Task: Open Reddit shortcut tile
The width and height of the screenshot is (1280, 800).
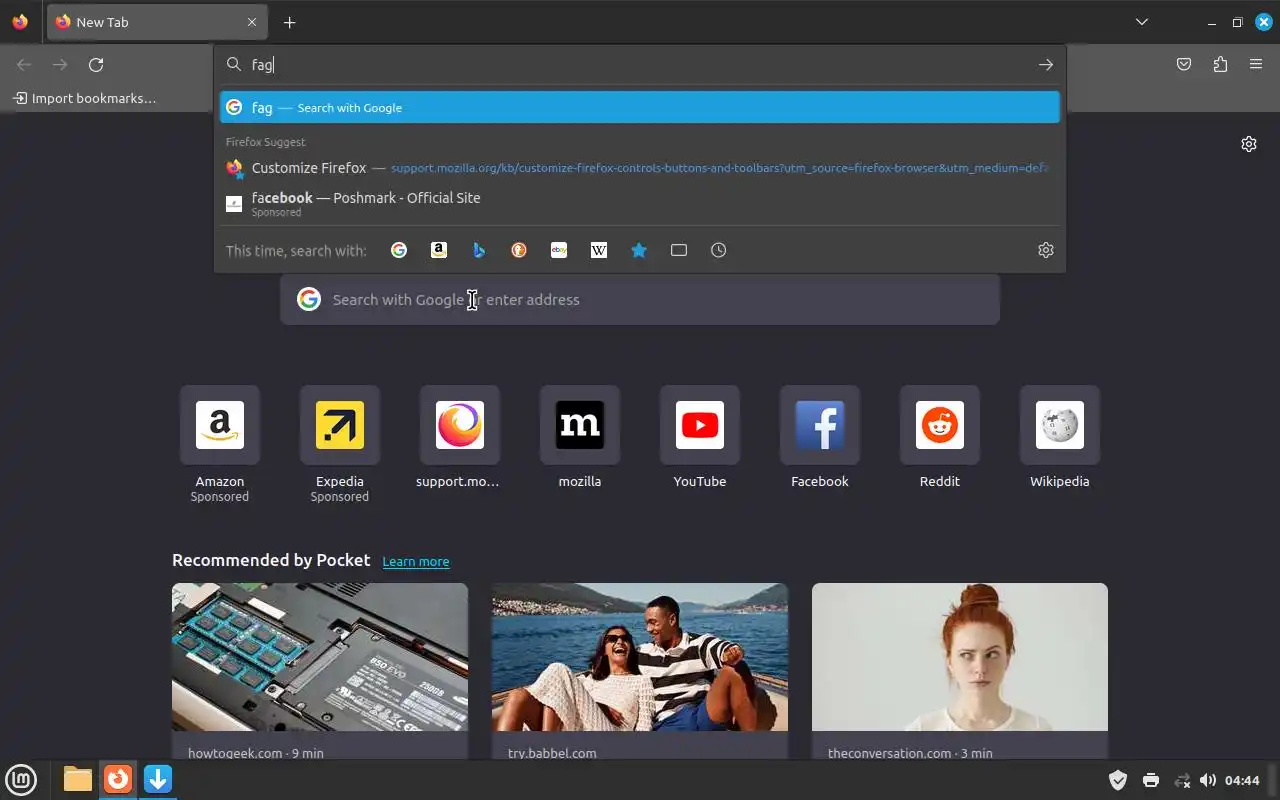Action: [x=940, y=425]
